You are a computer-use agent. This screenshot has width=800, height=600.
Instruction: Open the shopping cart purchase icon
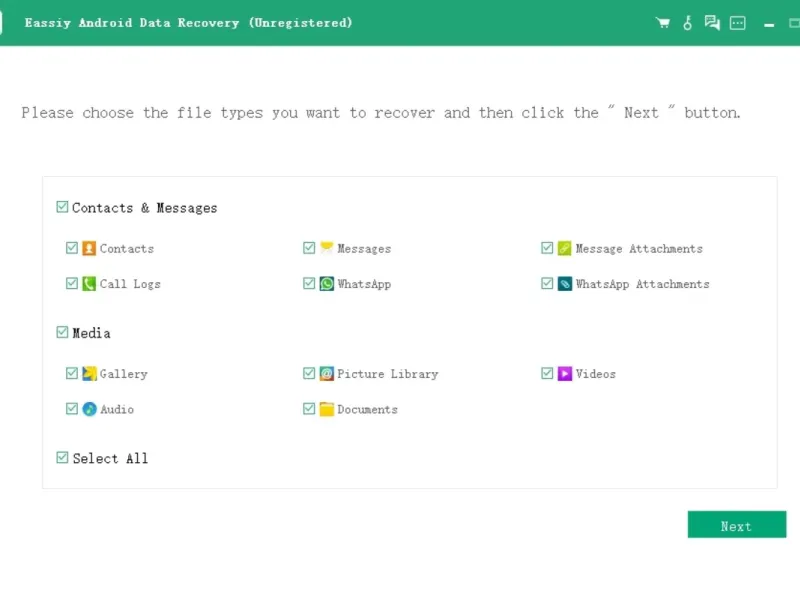click(x=662, y=23)
